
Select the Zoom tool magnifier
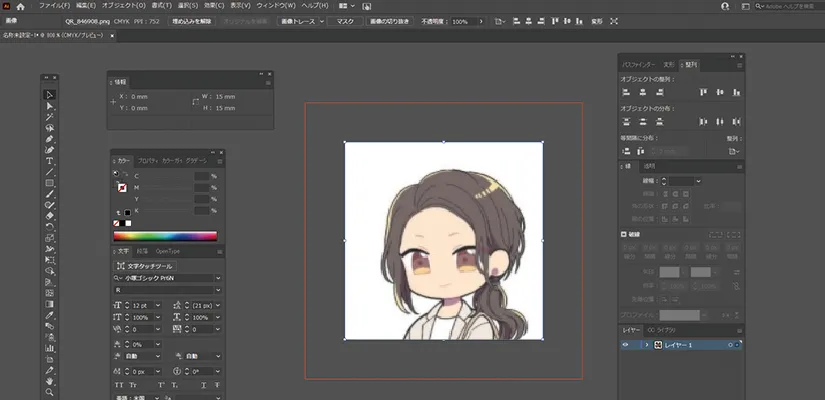(x=49, y=391)
